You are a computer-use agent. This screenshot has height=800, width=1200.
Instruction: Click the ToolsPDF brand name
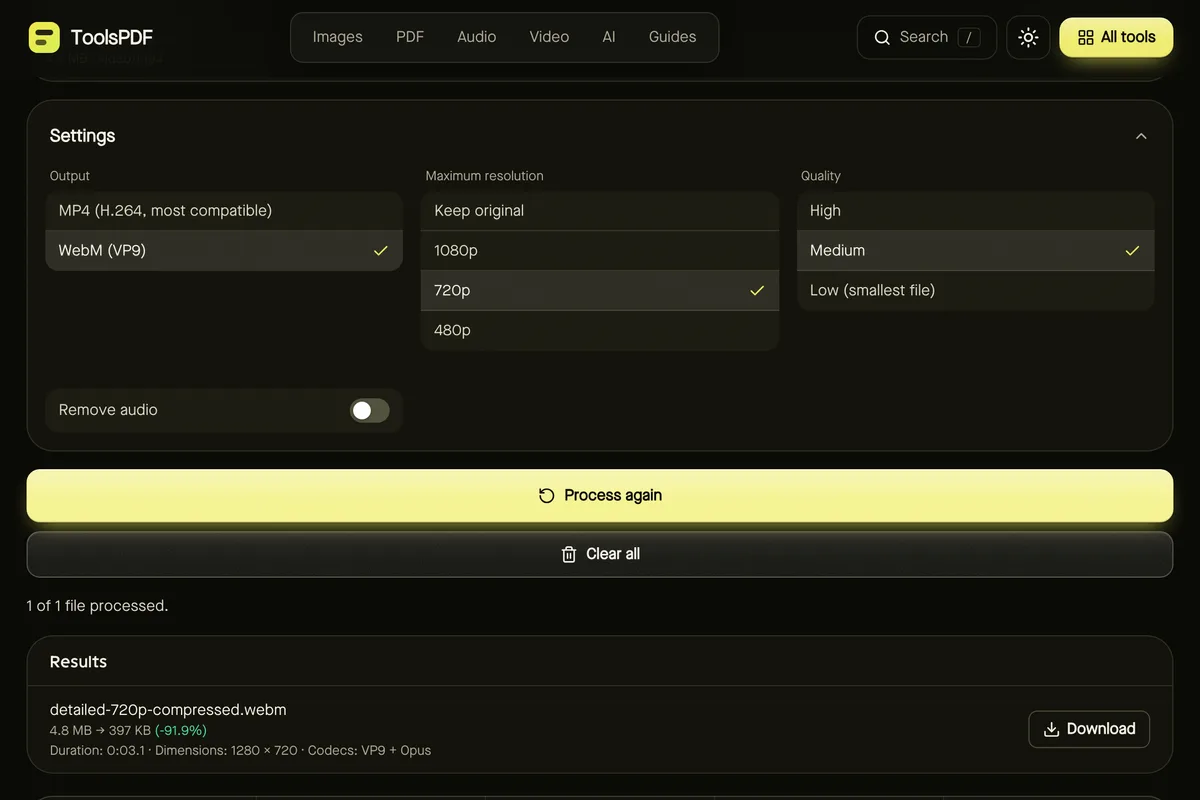tap(112, 38)
